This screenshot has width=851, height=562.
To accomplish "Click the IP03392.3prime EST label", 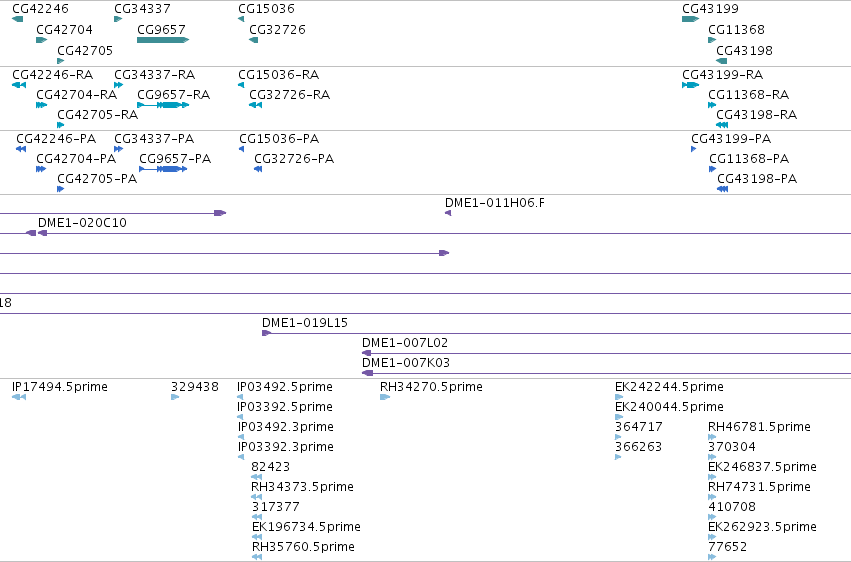I will tap(285, 447).
